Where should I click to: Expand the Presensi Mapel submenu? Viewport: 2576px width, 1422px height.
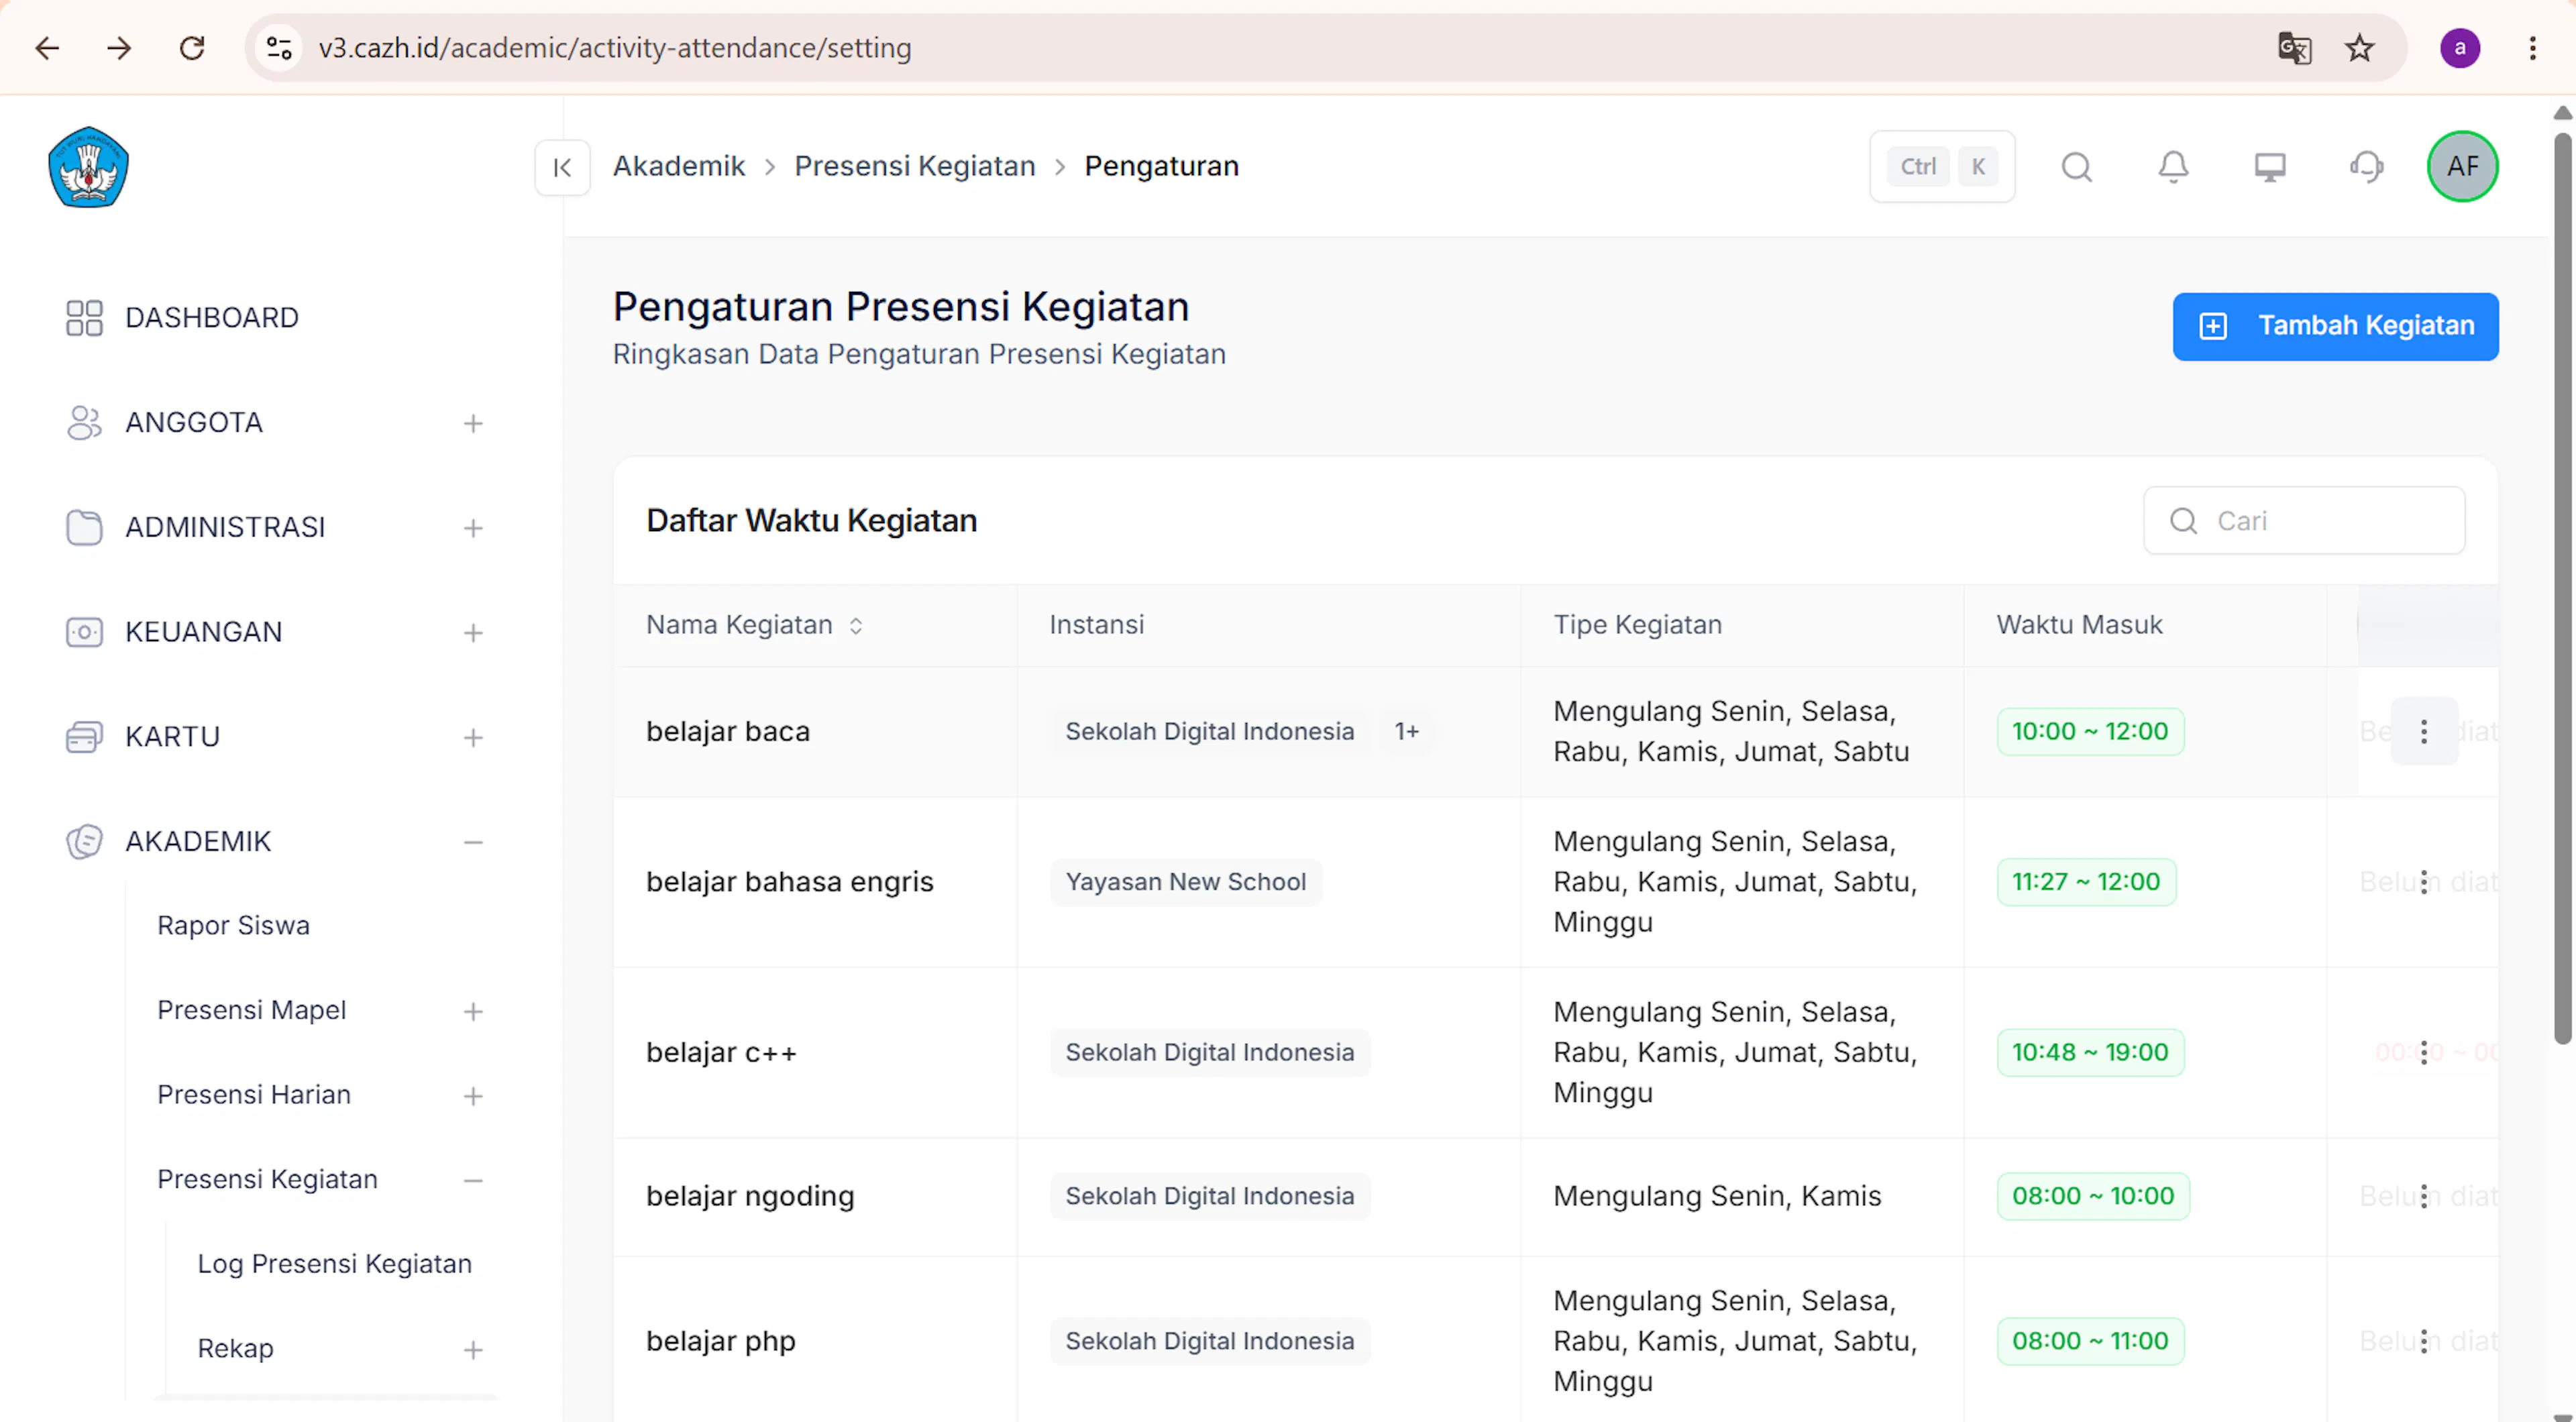(x=473, y=1012)
